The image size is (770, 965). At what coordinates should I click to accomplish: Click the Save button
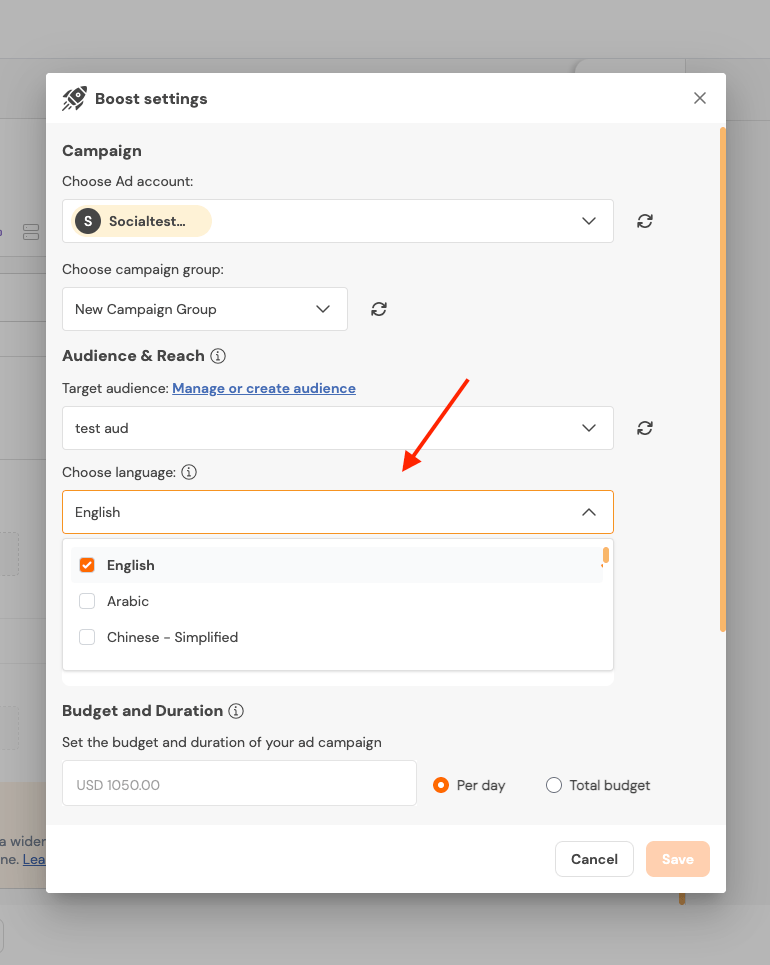678,859
